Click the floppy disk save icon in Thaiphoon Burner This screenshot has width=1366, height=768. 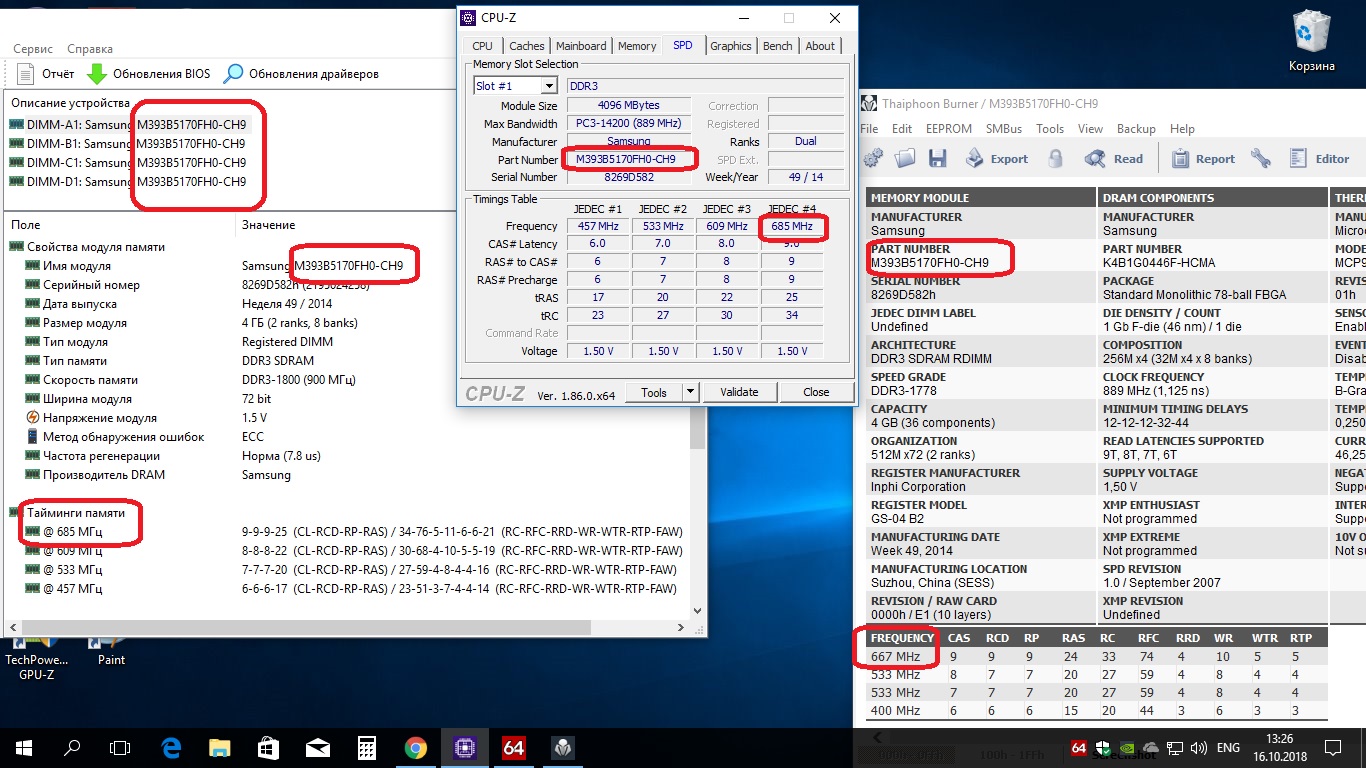[x=937, y=158]
